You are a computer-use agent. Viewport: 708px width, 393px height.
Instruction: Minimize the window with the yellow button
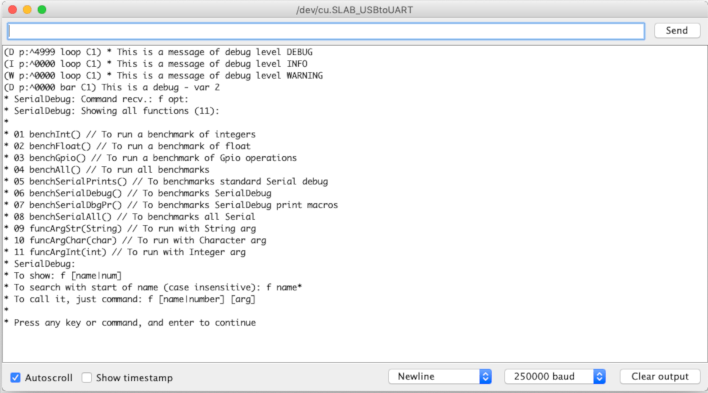(27, 9)
